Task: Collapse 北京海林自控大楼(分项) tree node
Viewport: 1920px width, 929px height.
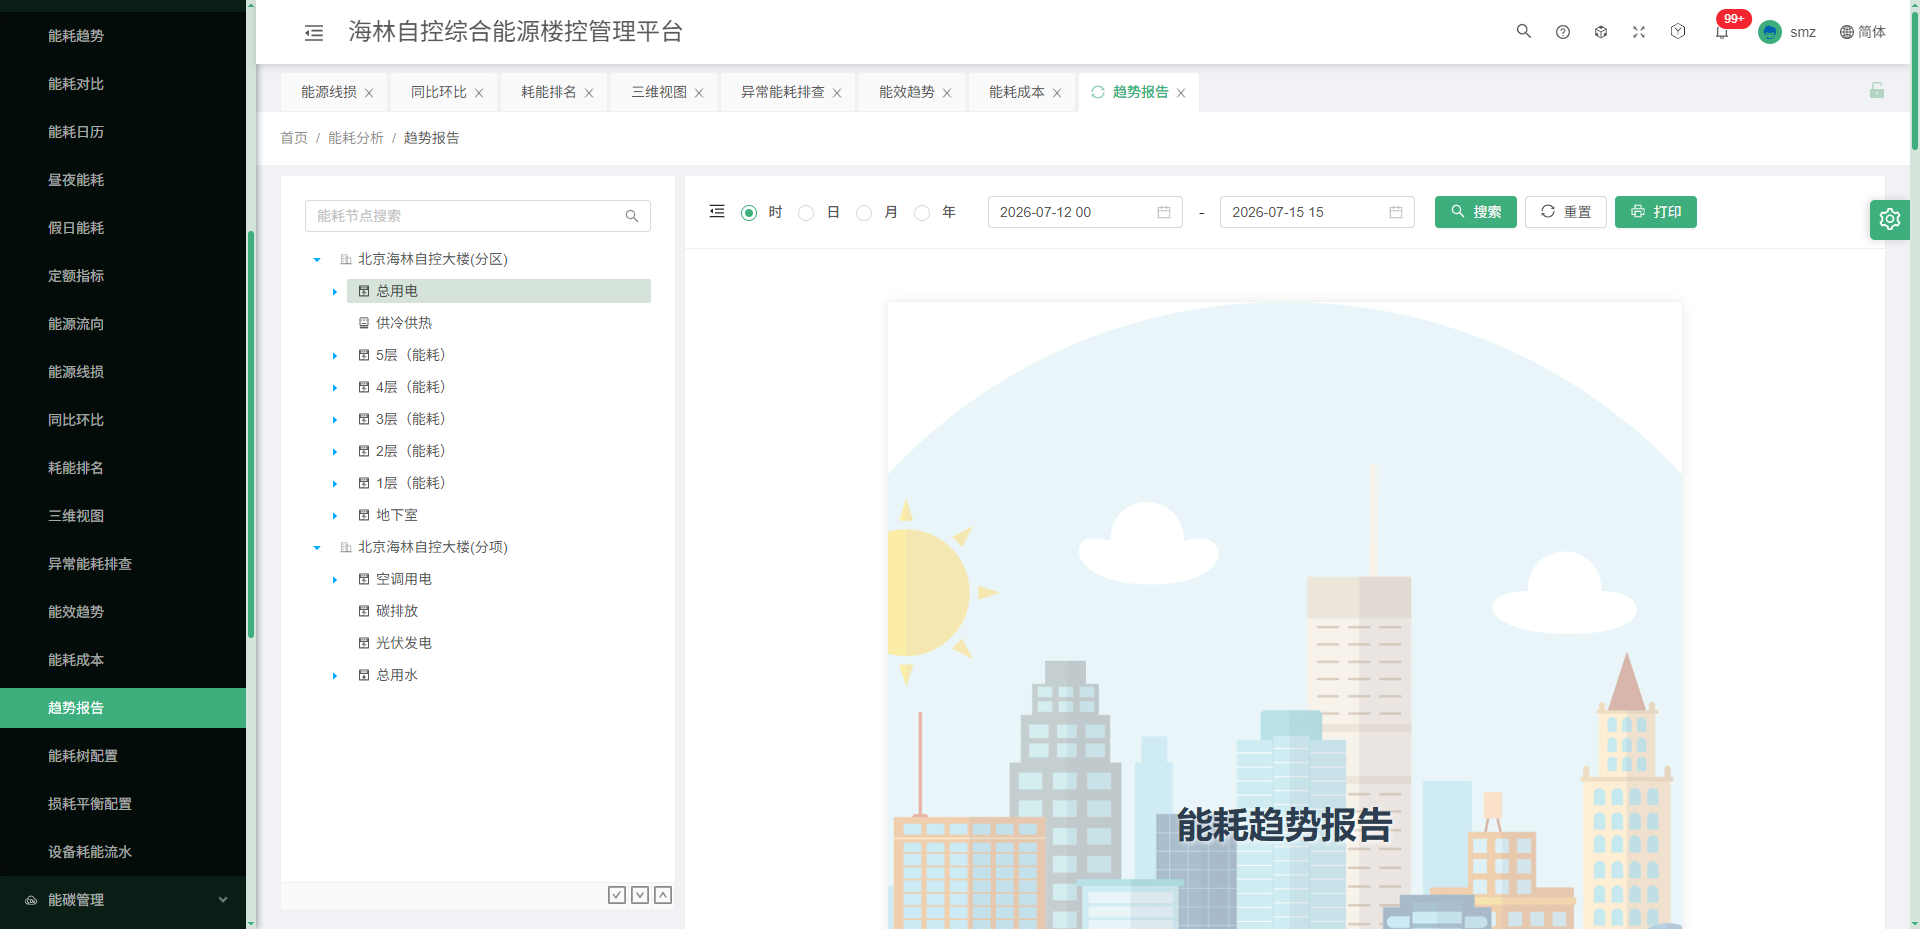Action: 317,548
